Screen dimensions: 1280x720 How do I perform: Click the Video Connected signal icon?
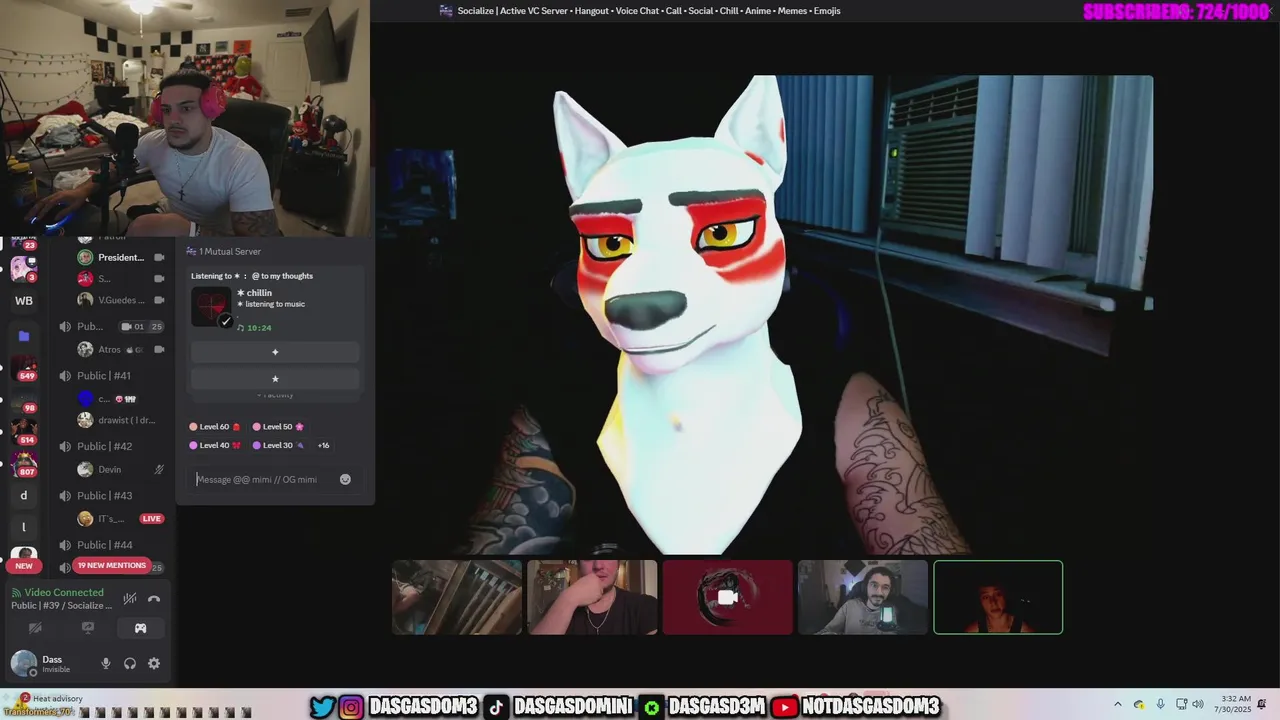[16, 592]
